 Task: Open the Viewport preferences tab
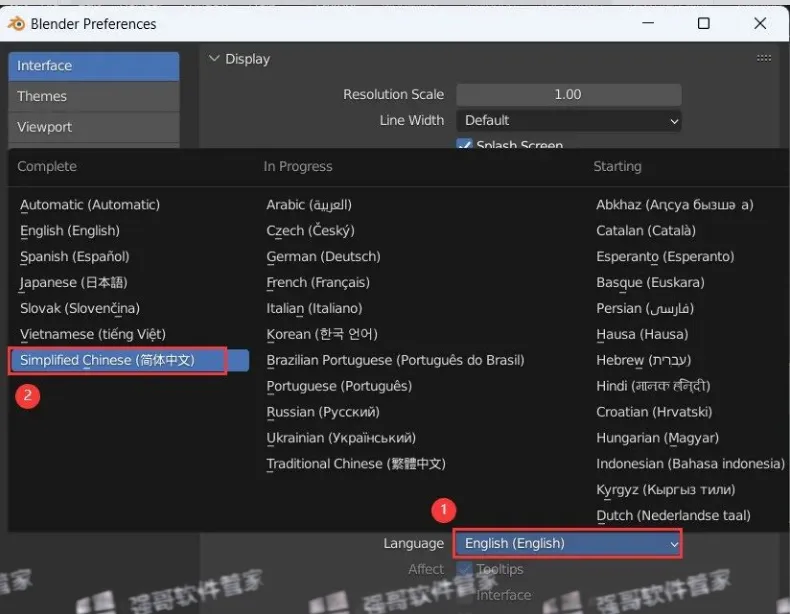point(94,127)
